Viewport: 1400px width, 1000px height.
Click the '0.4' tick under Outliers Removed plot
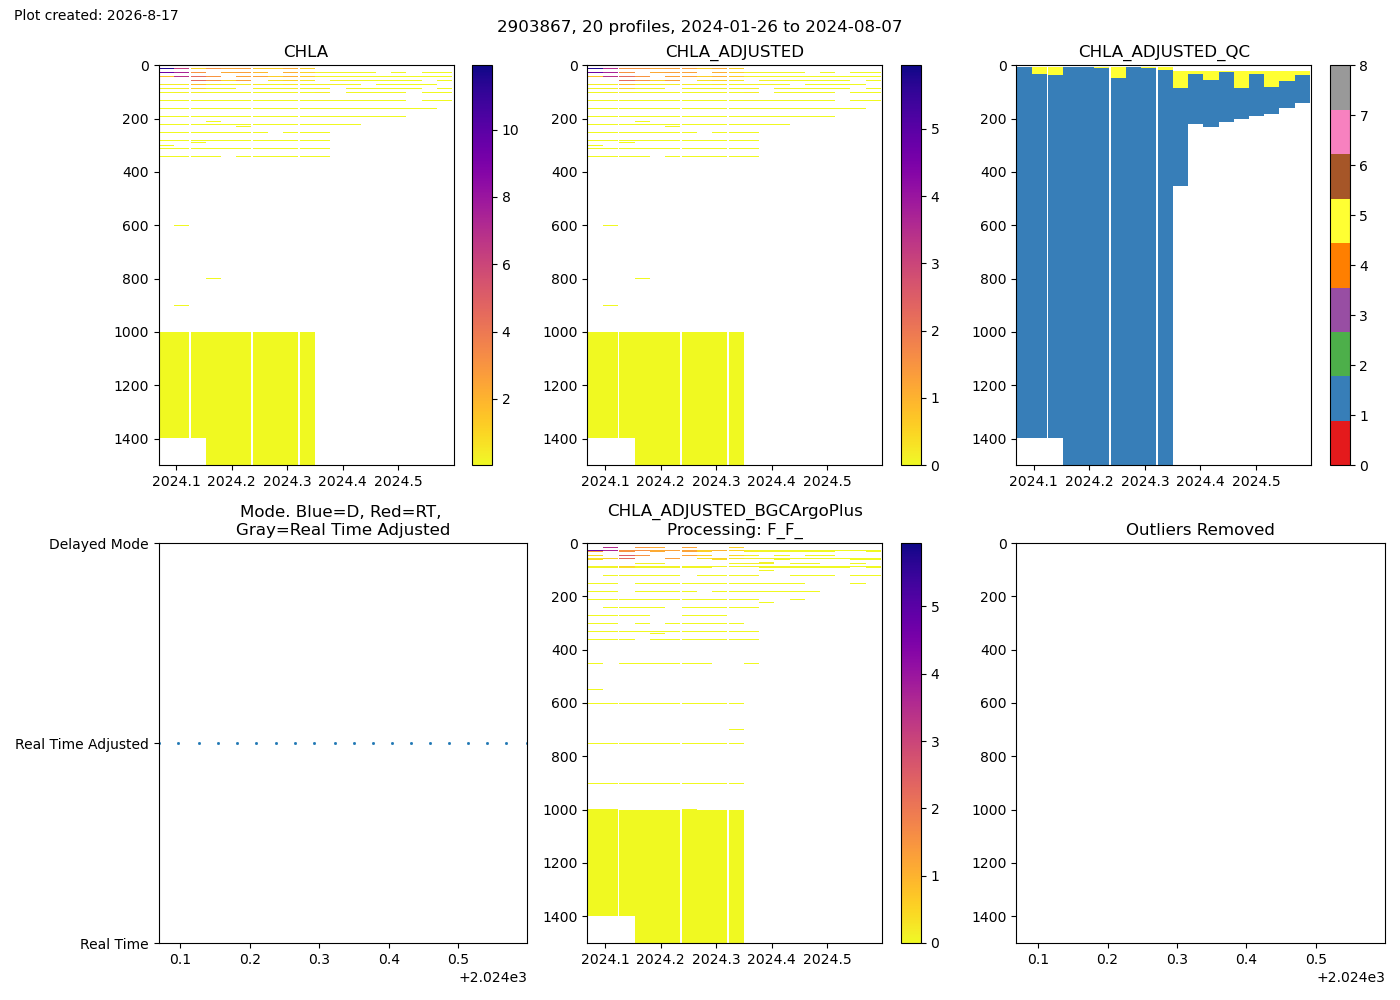click(x=1246, y=959)
